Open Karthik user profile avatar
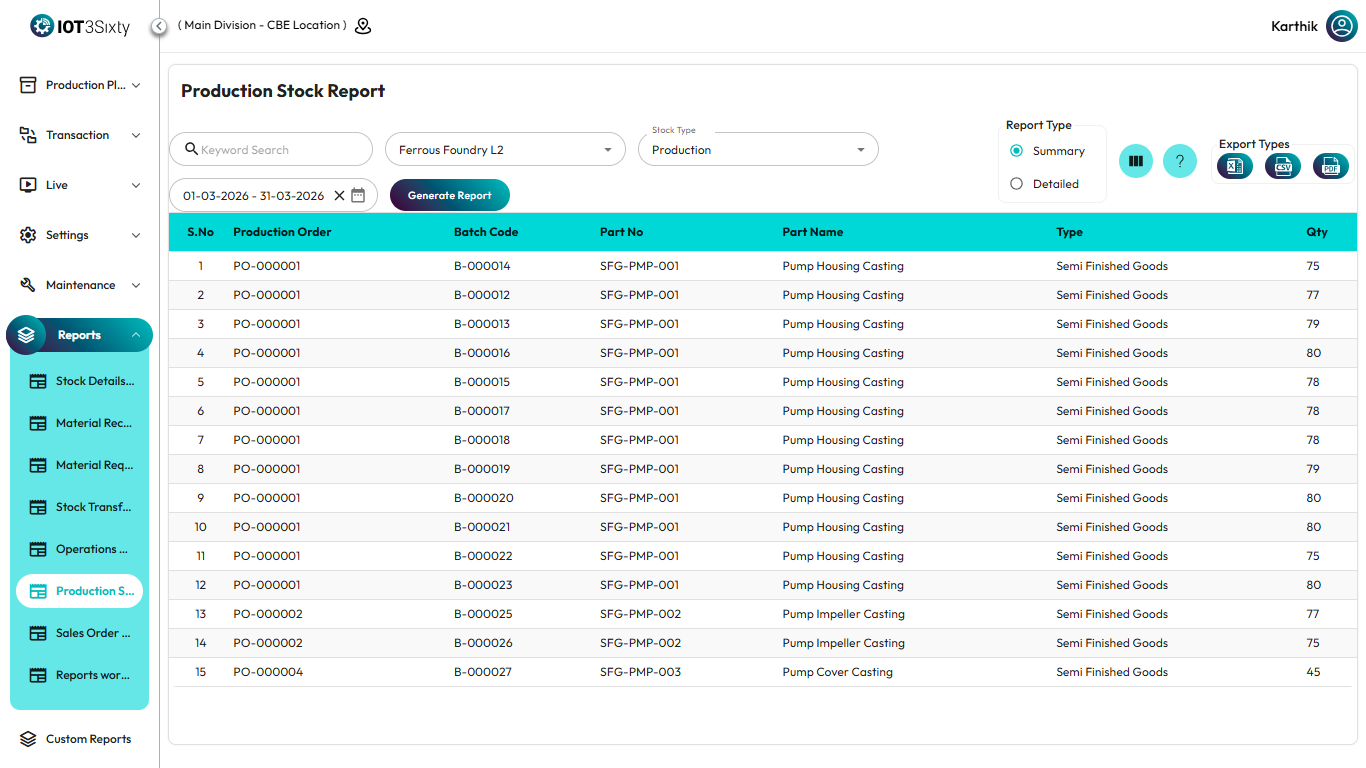The height and width of the screenshot is (768, 1366). pos(1341,26)
